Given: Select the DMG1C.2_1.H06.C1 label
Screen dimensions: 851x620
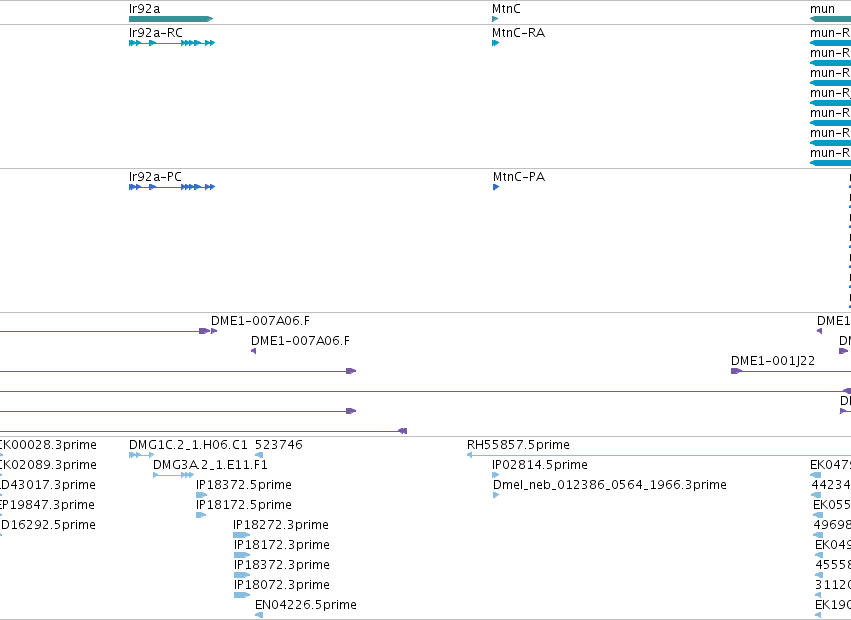Looking at the screenshot, I should pos(188,445).
